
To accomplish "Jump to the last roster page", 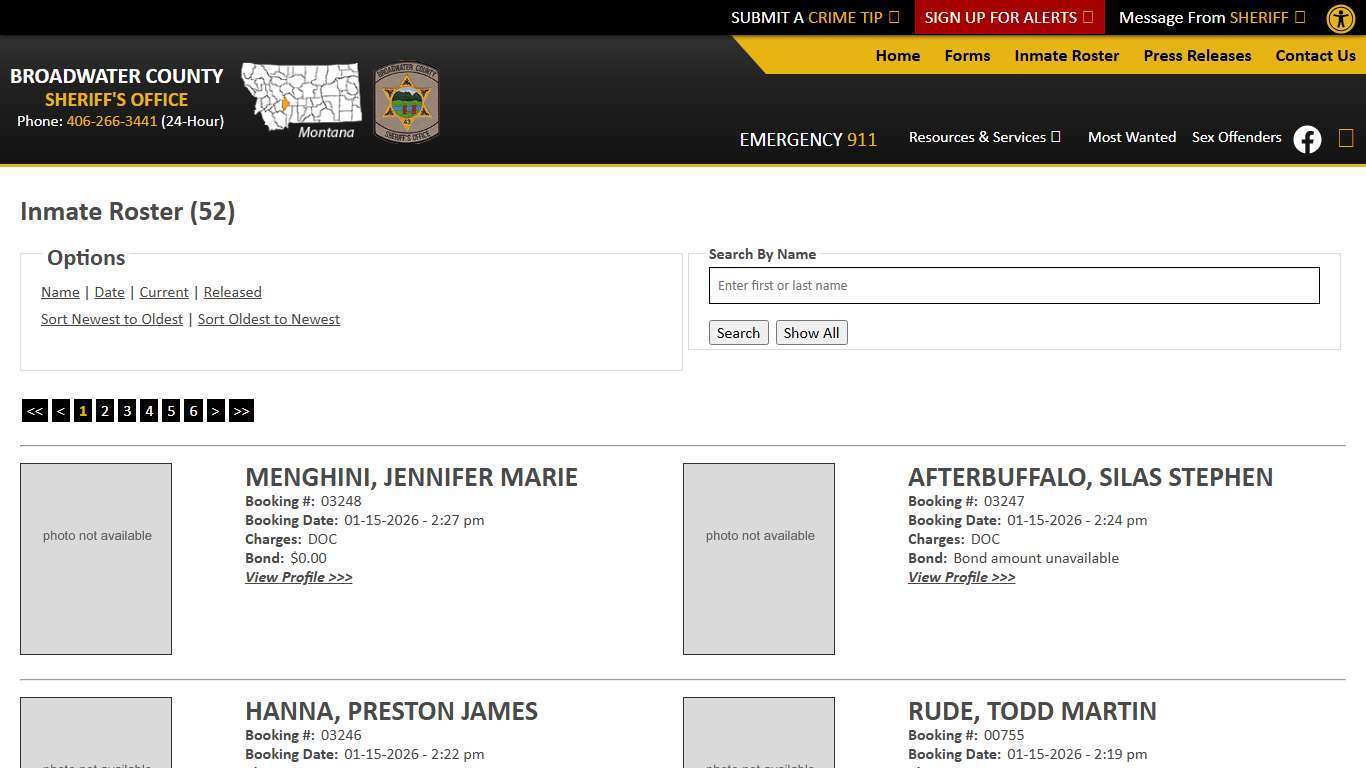I will click(240, 410).
